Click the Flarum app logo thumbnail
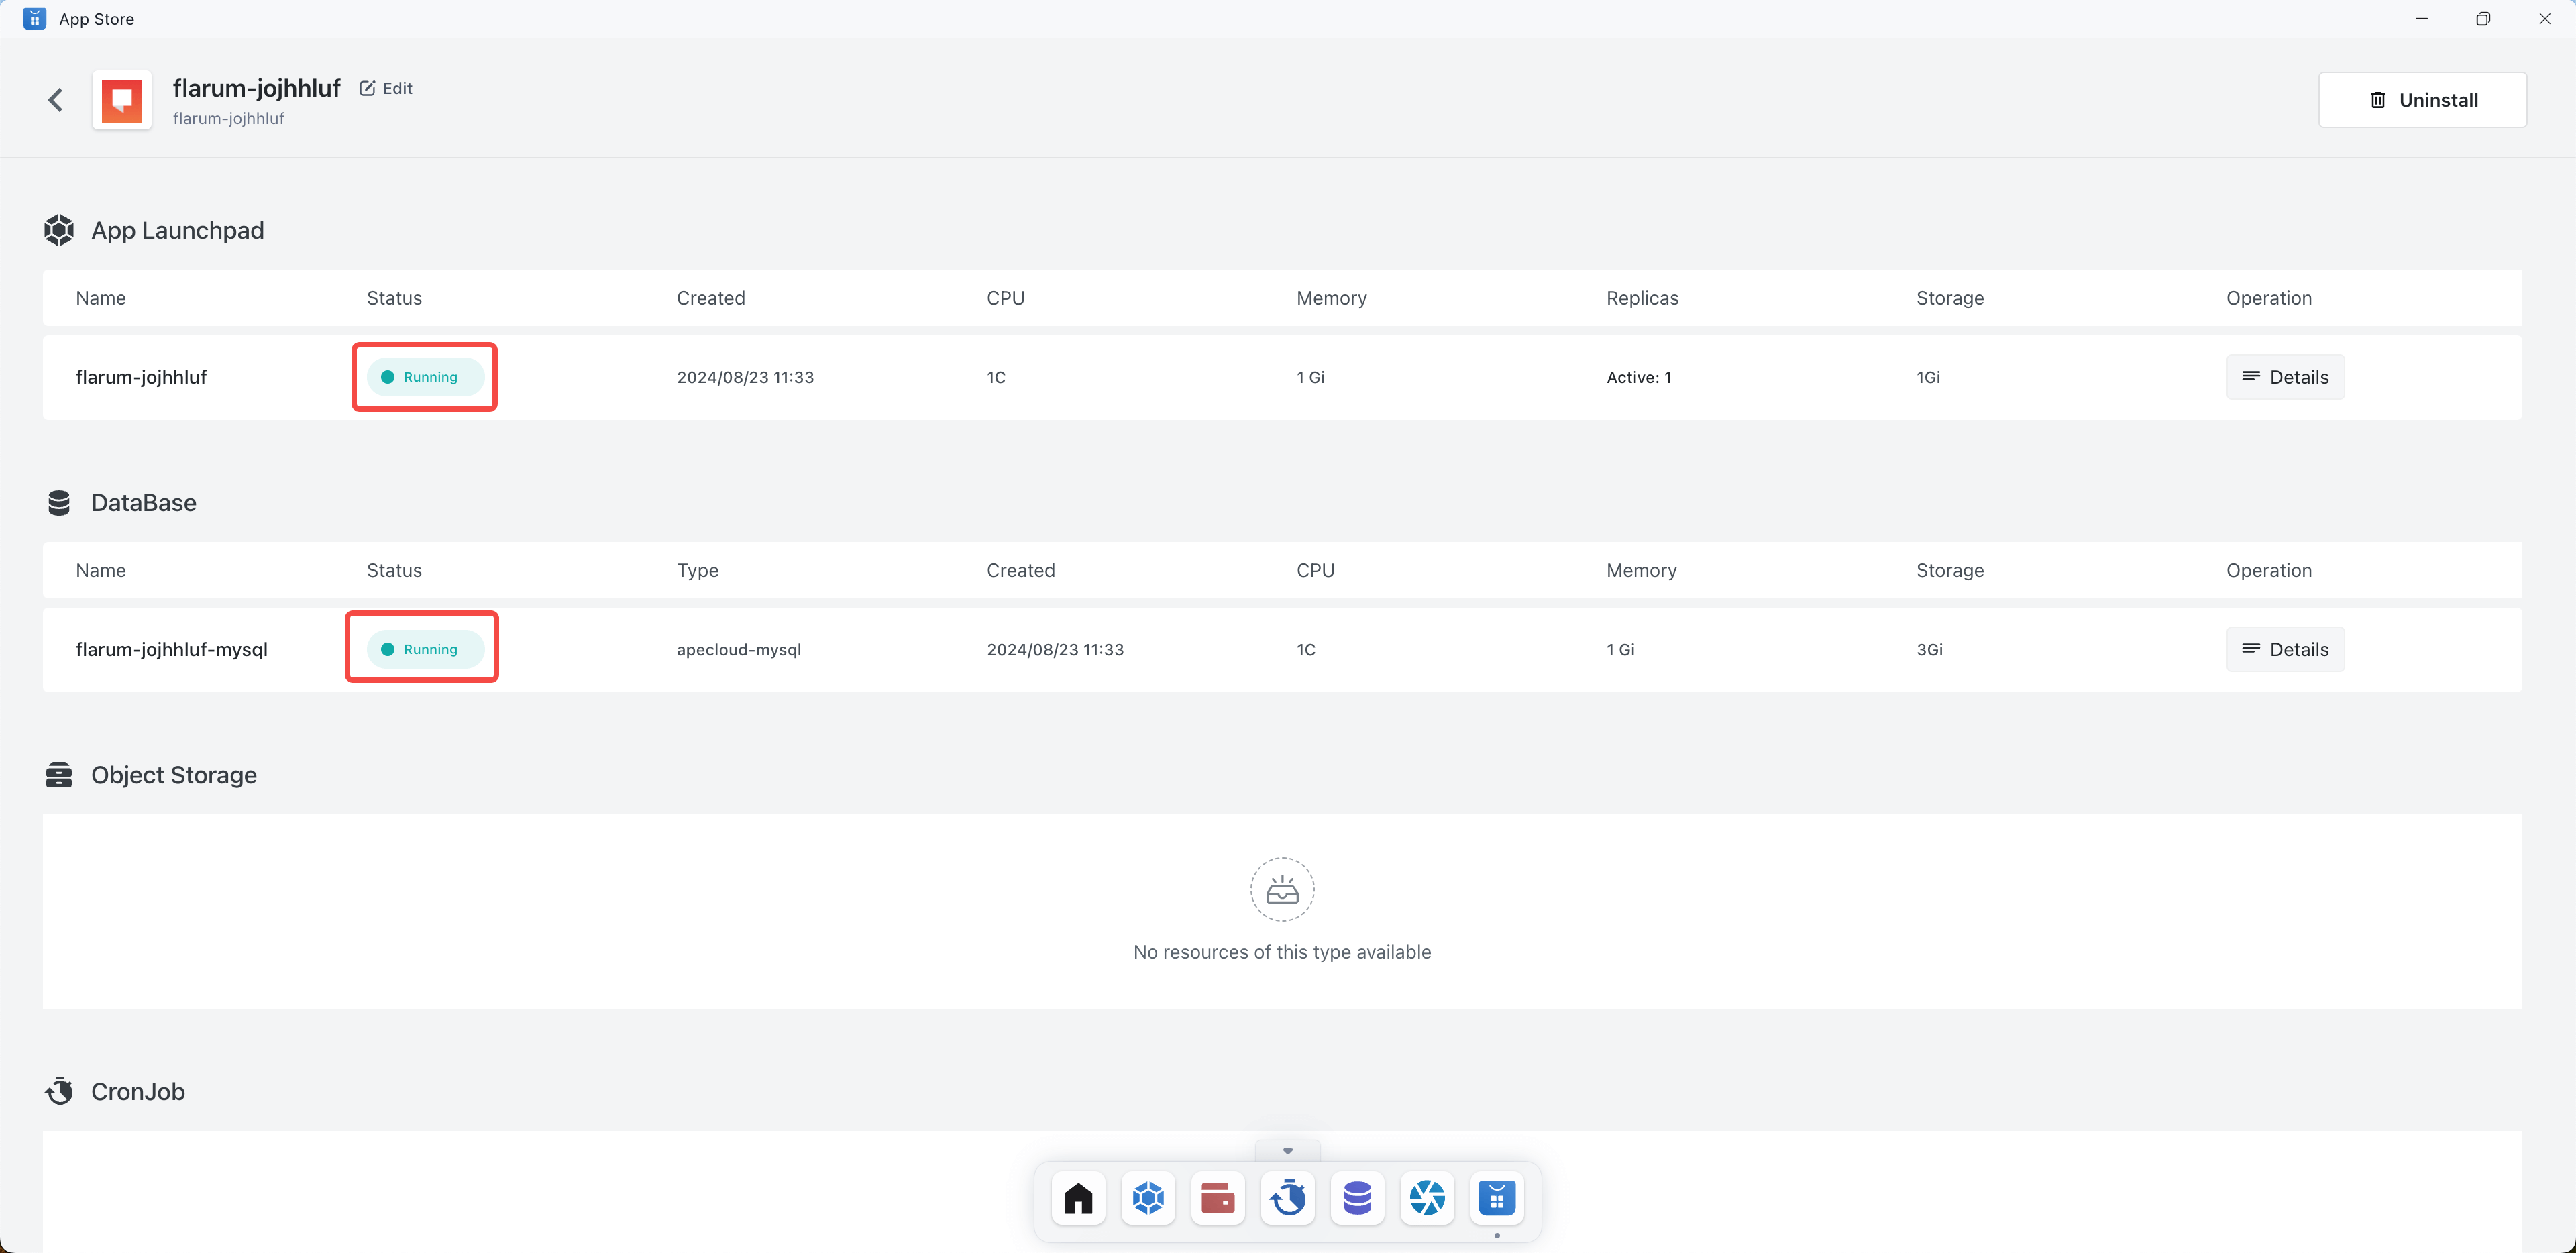Image resolution: width=2576 pixels, height=1253 pixels. (122, 100)
